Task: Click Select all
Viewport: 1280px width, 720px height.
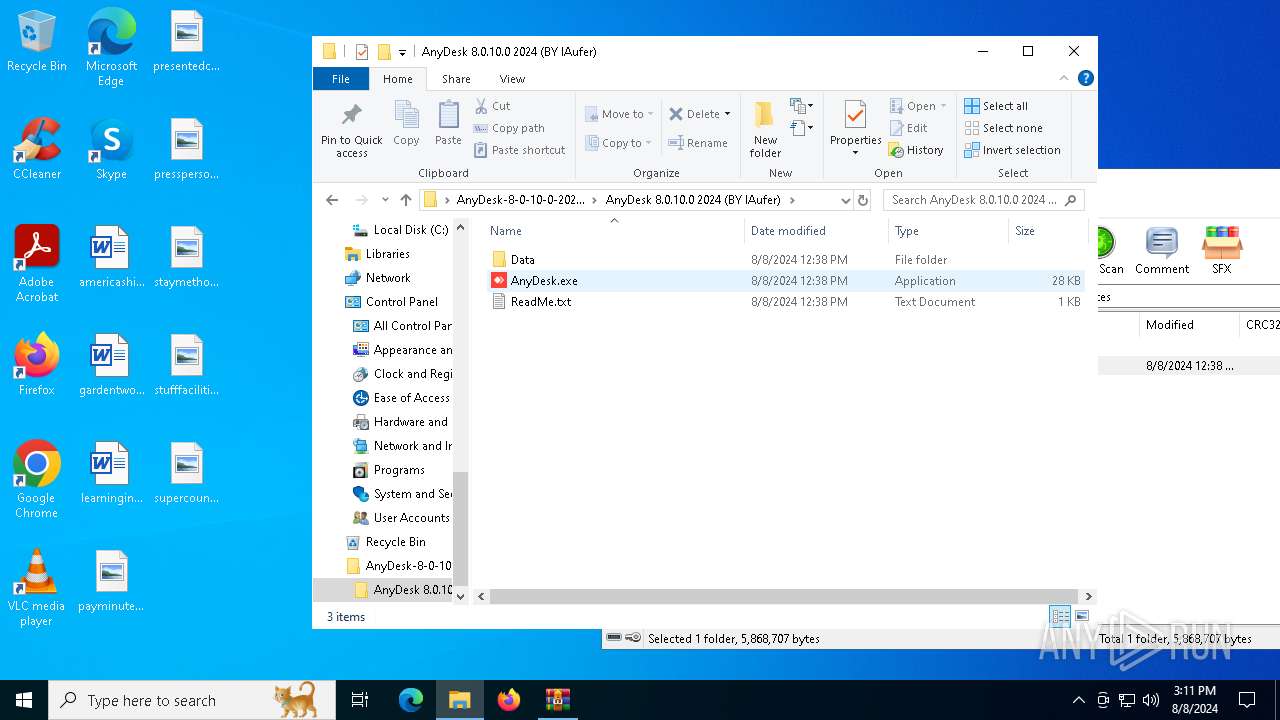Action: point(996,106)
